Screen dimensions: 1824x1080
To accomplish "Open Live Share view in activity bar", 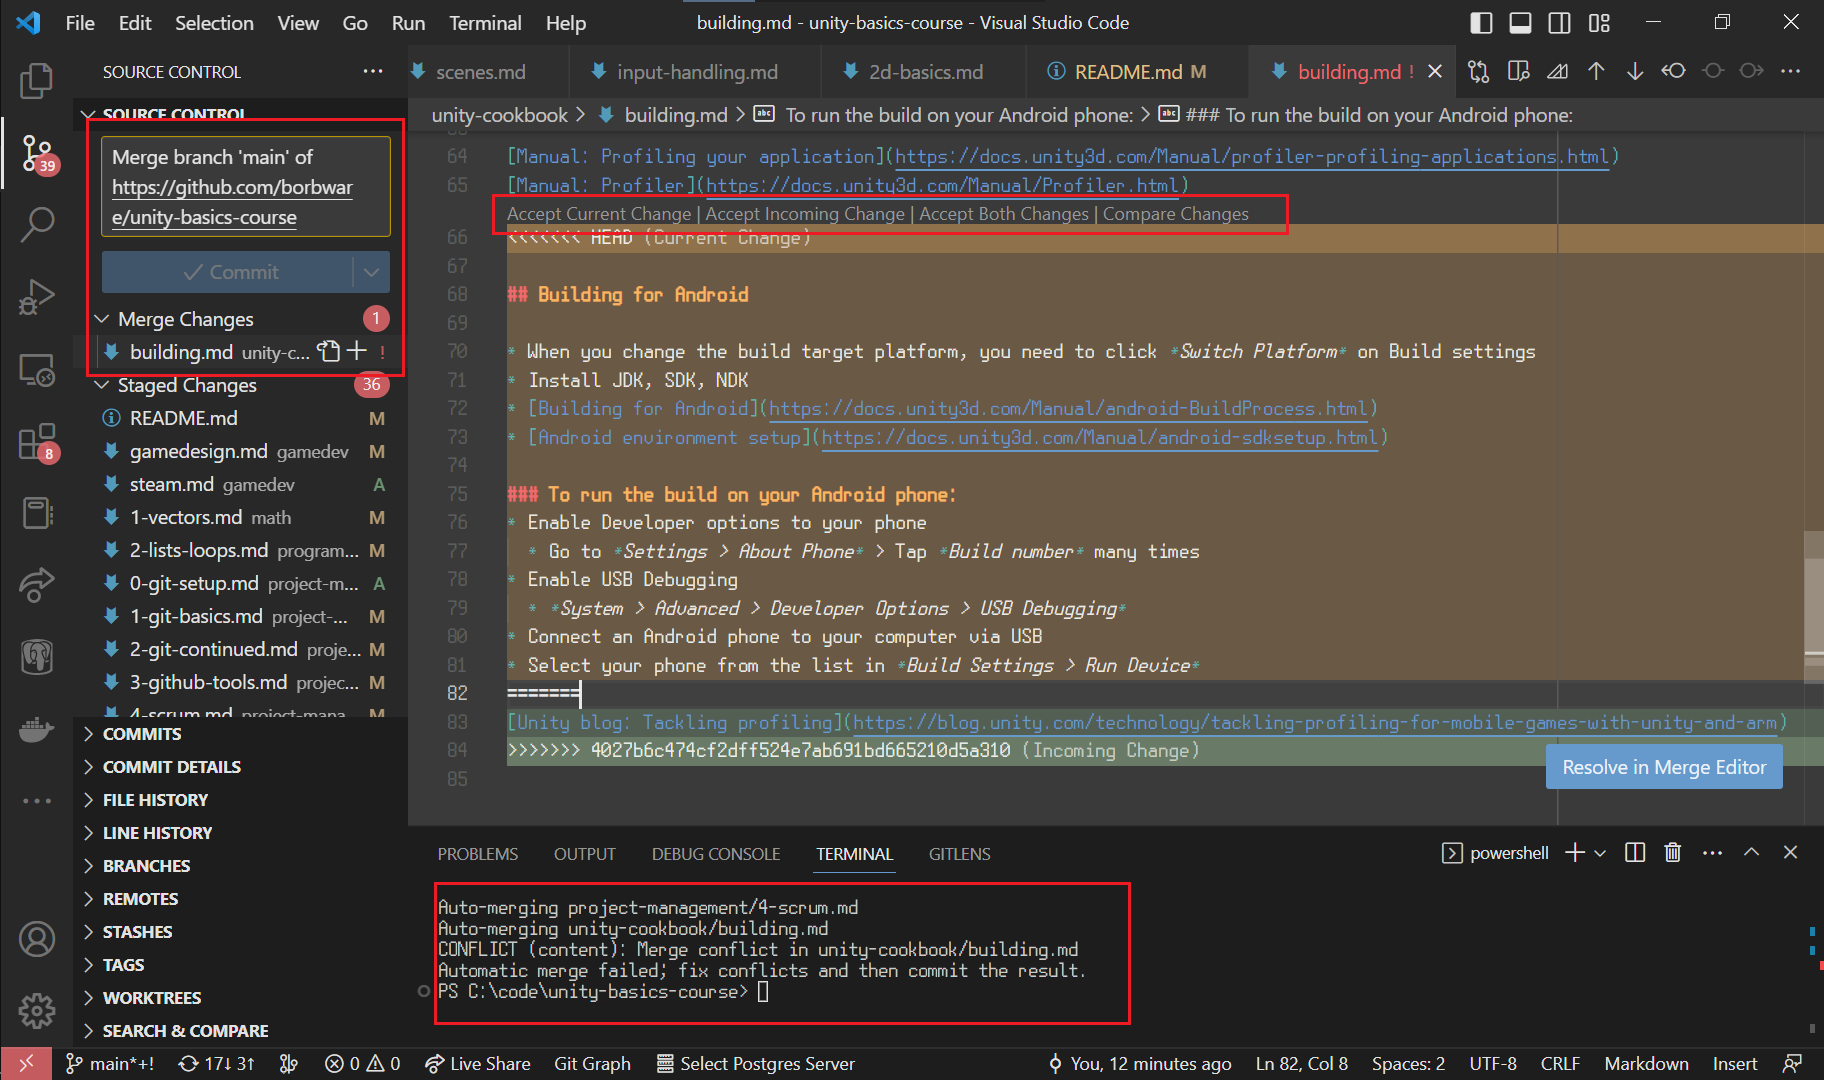I will [36, 585].
